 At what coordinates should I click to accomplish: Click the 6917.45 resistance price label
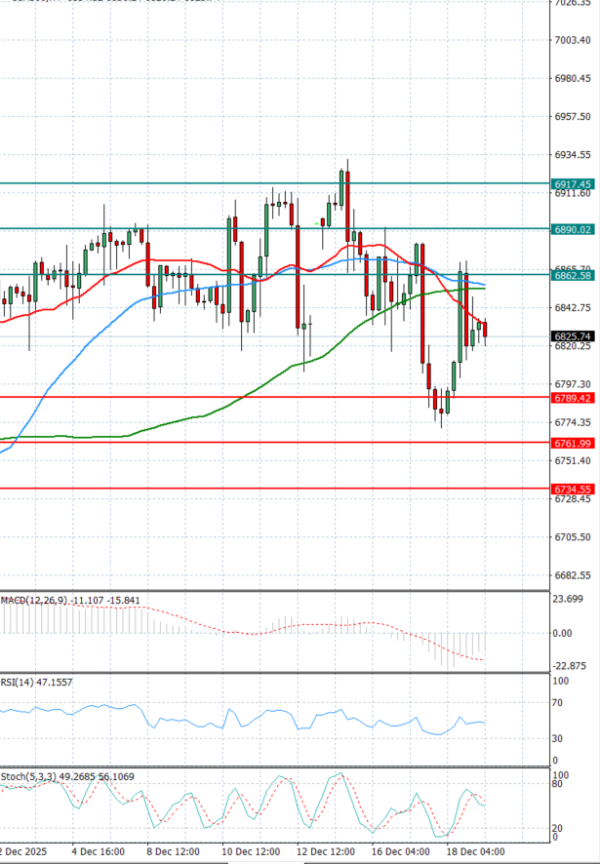click(572, 184)
